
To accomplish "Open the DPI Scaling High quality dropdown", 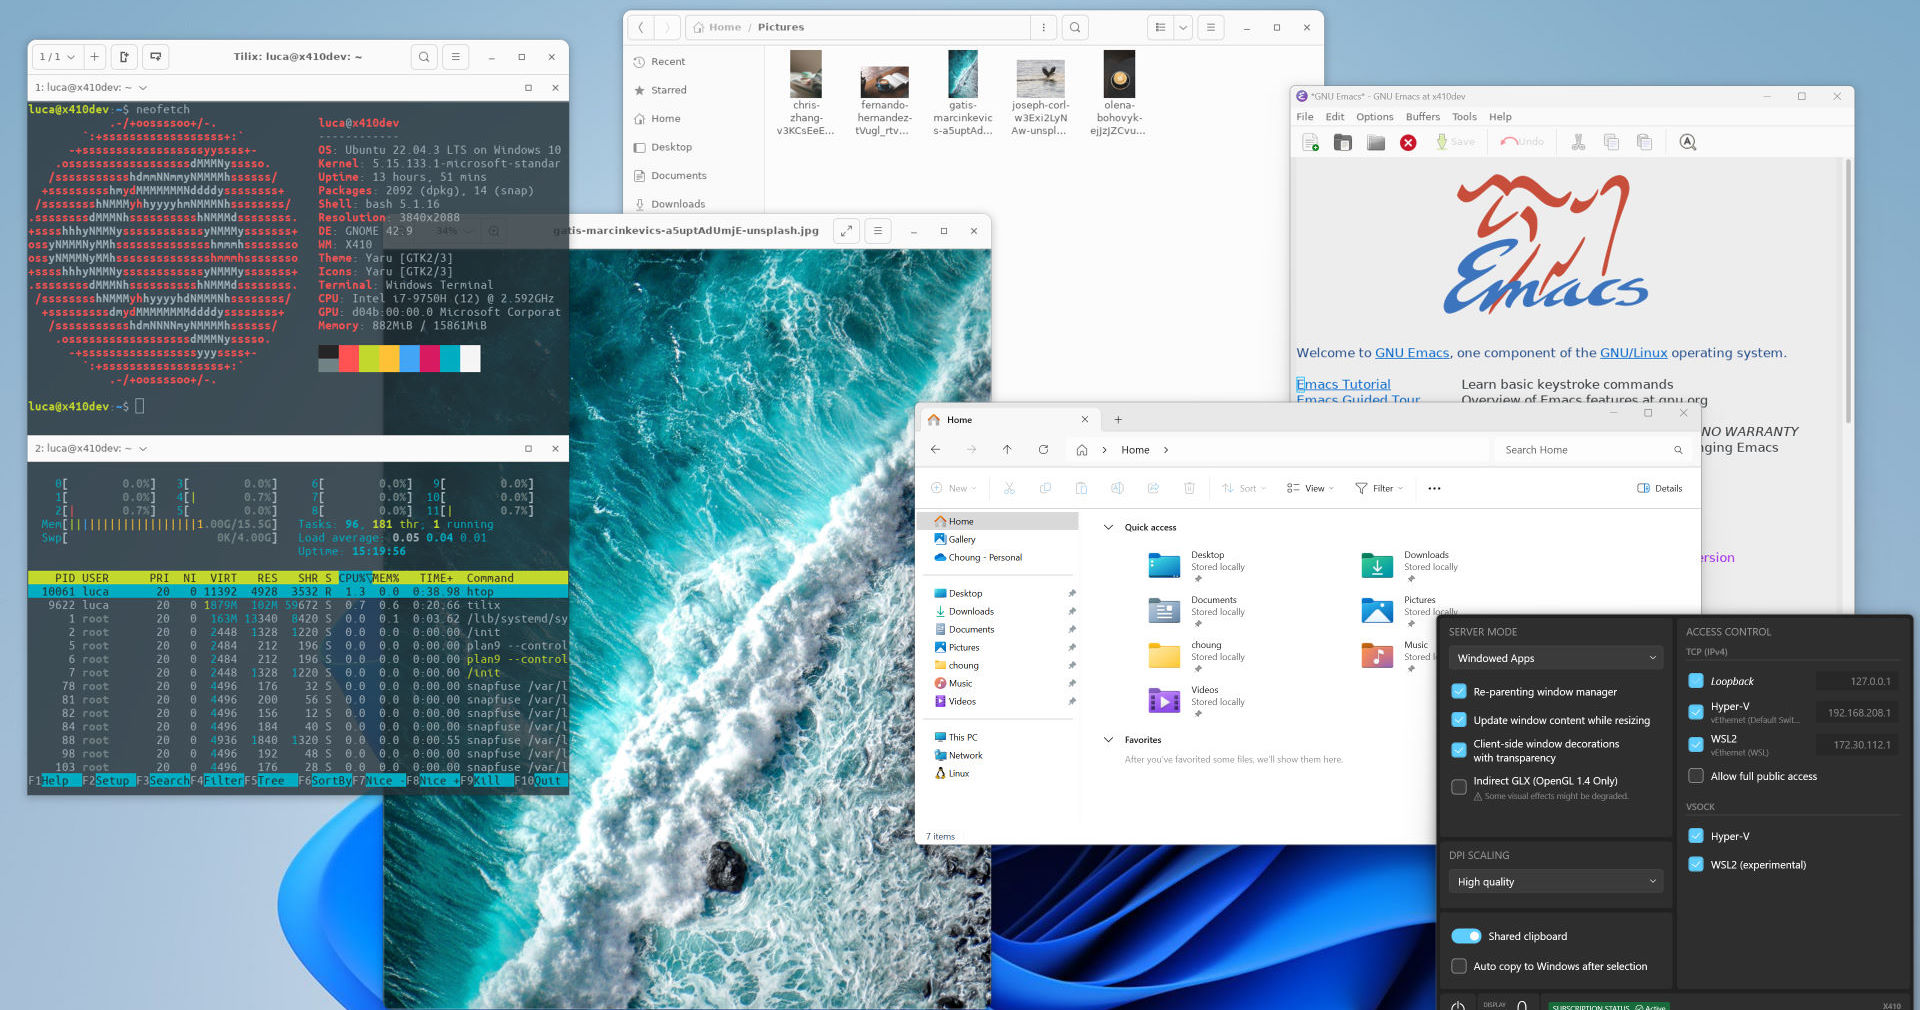I will (x=1554, y=882).
